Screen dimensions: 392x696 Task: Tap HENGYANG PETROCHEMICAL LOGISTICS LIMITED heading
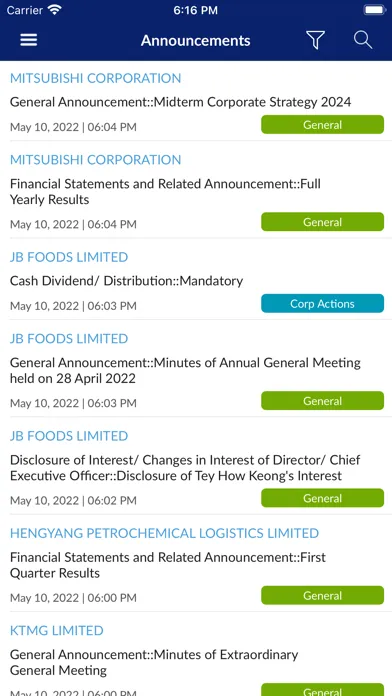[x=164, y=533]
